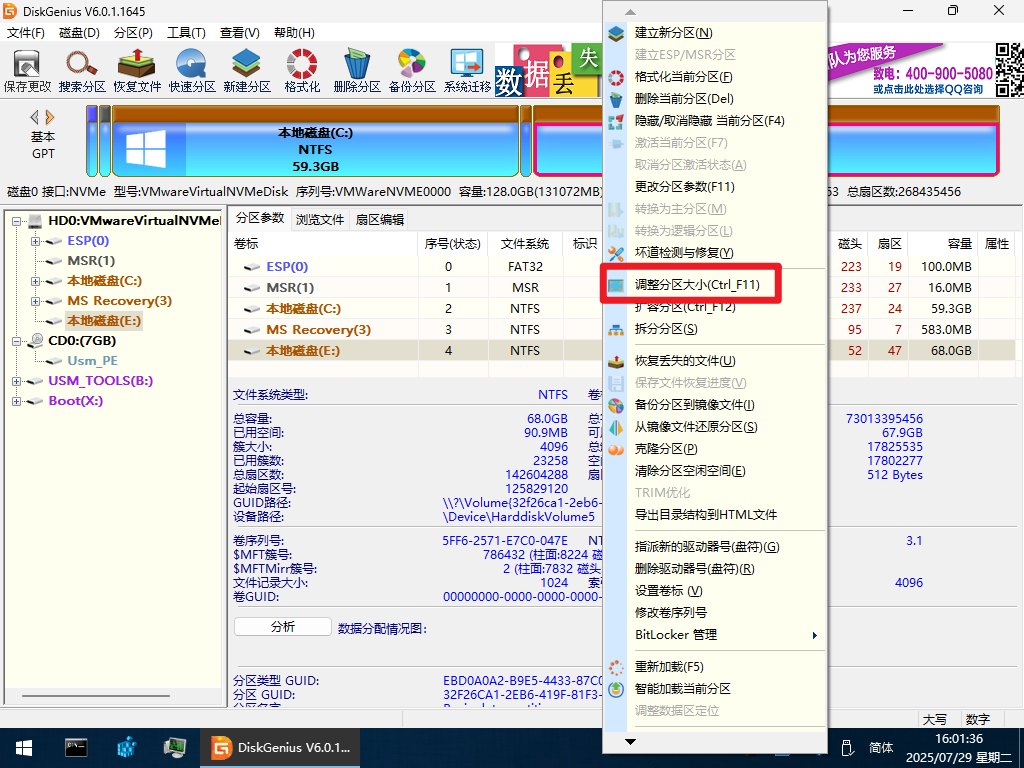Image resolution: width=1024 pixels, height=768 pixels.
Task: Select 清除分区空闲空间(E) in context menu
Action: click(690, 471)
